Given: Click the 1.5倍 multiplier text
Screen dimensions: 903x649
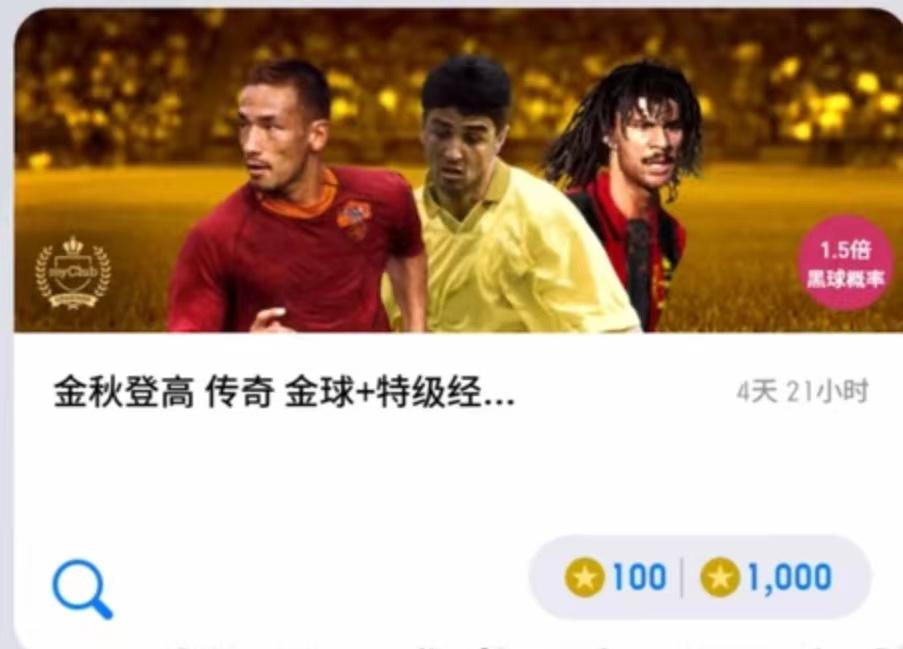Looking at the screenshot, I should point(845,250).
